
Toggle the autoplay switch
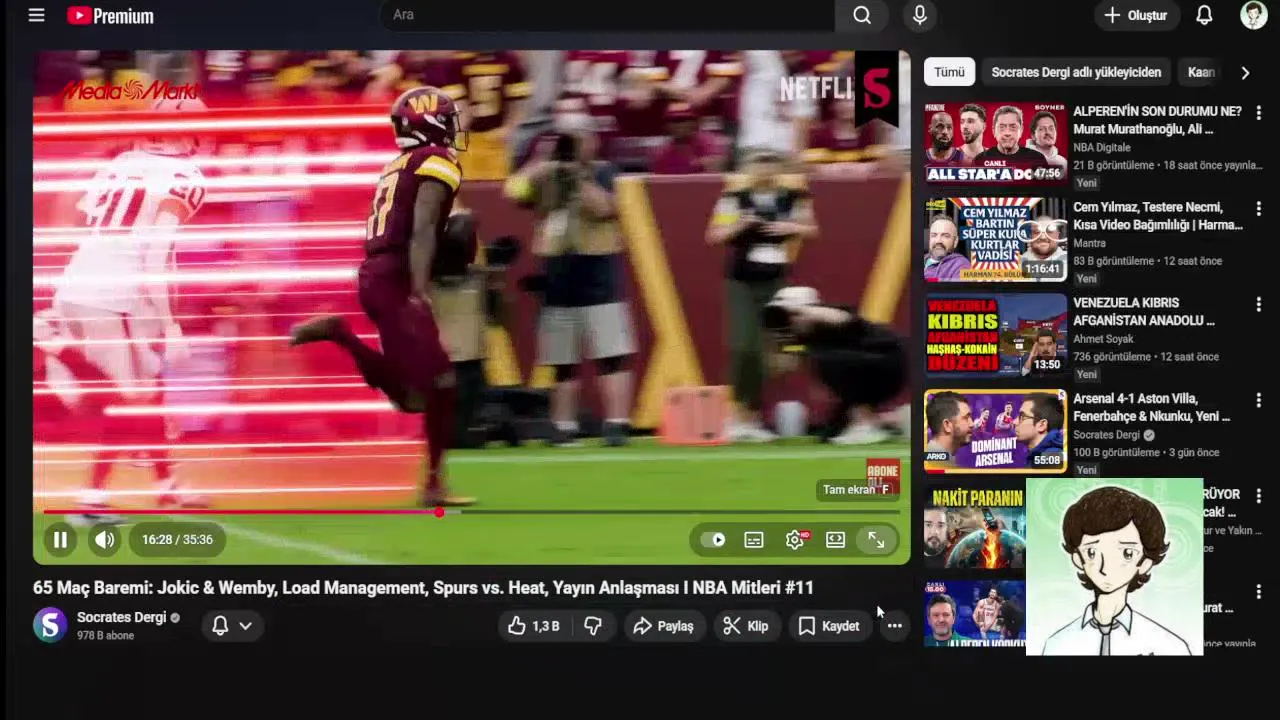click(713, 540)
